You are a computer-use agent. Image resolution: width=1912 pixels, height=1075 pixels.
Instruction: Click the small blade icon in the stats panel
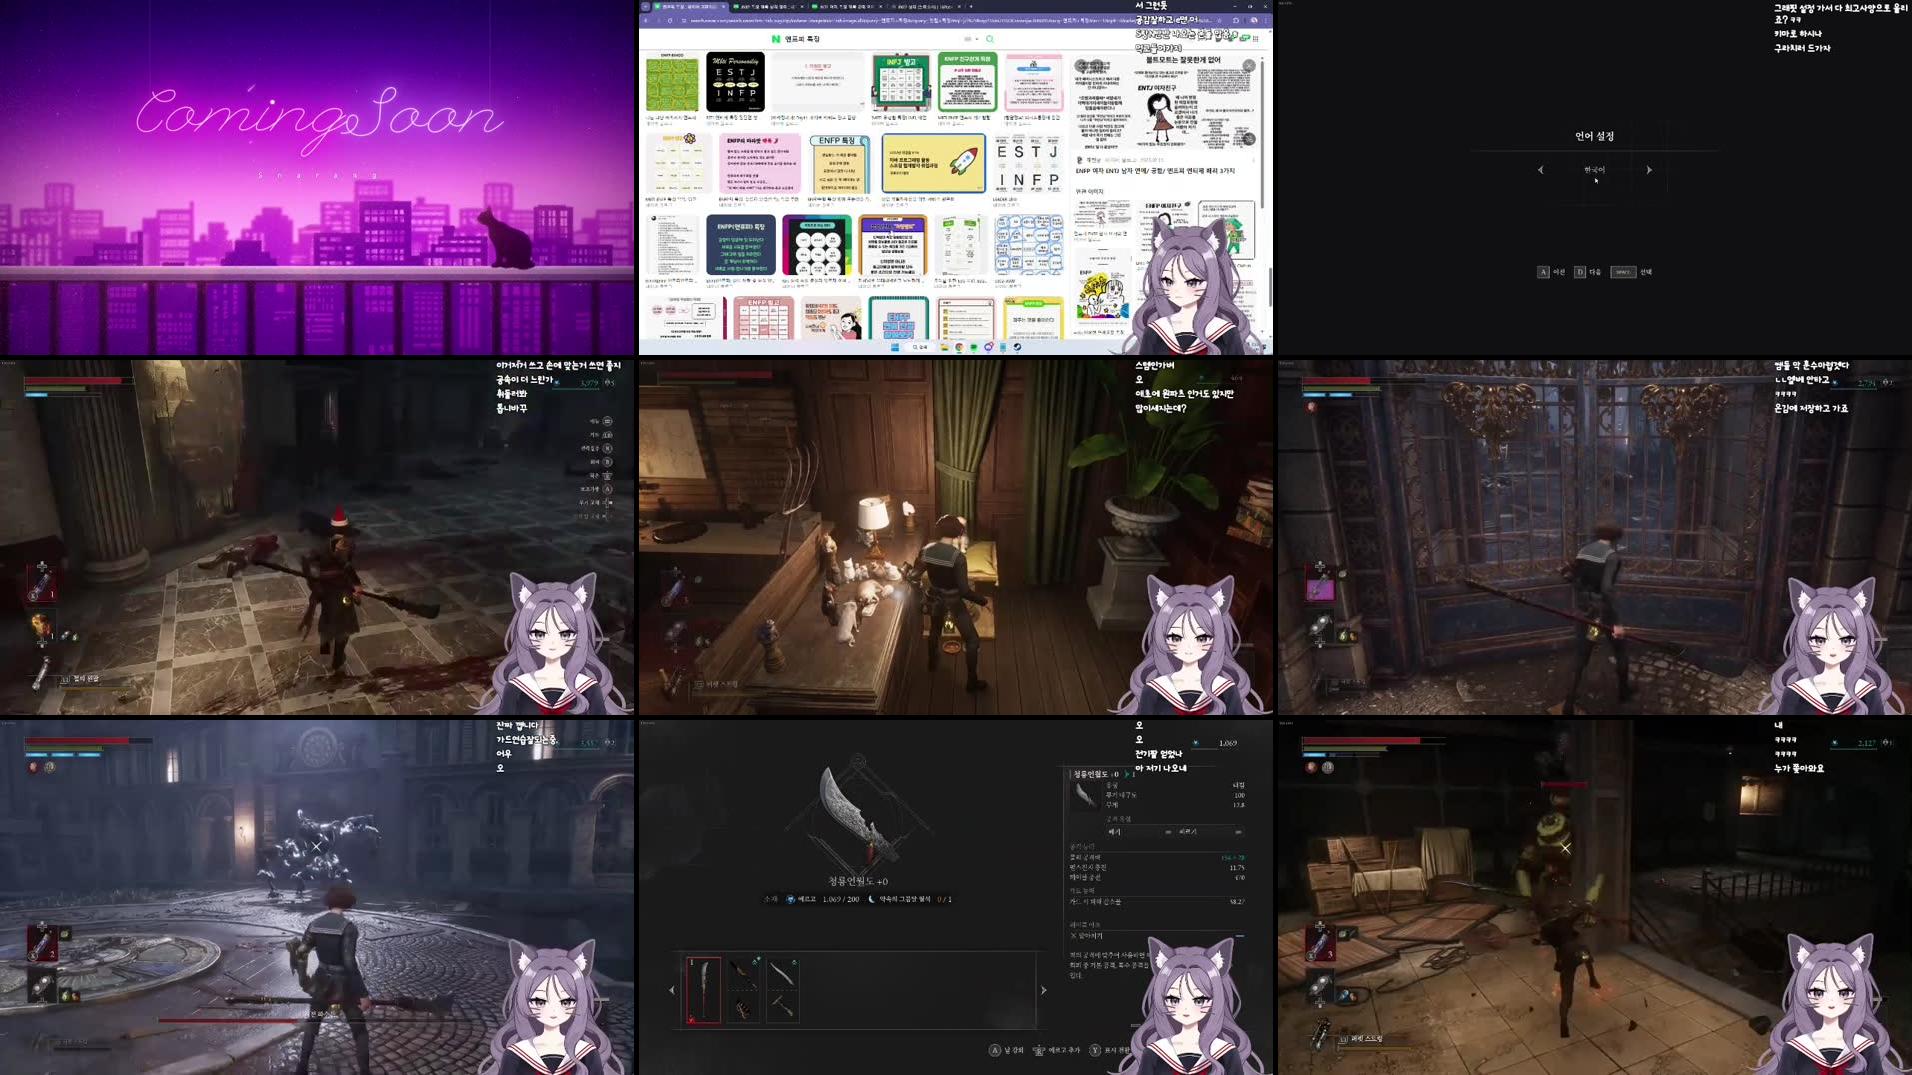pos(1085,794)
